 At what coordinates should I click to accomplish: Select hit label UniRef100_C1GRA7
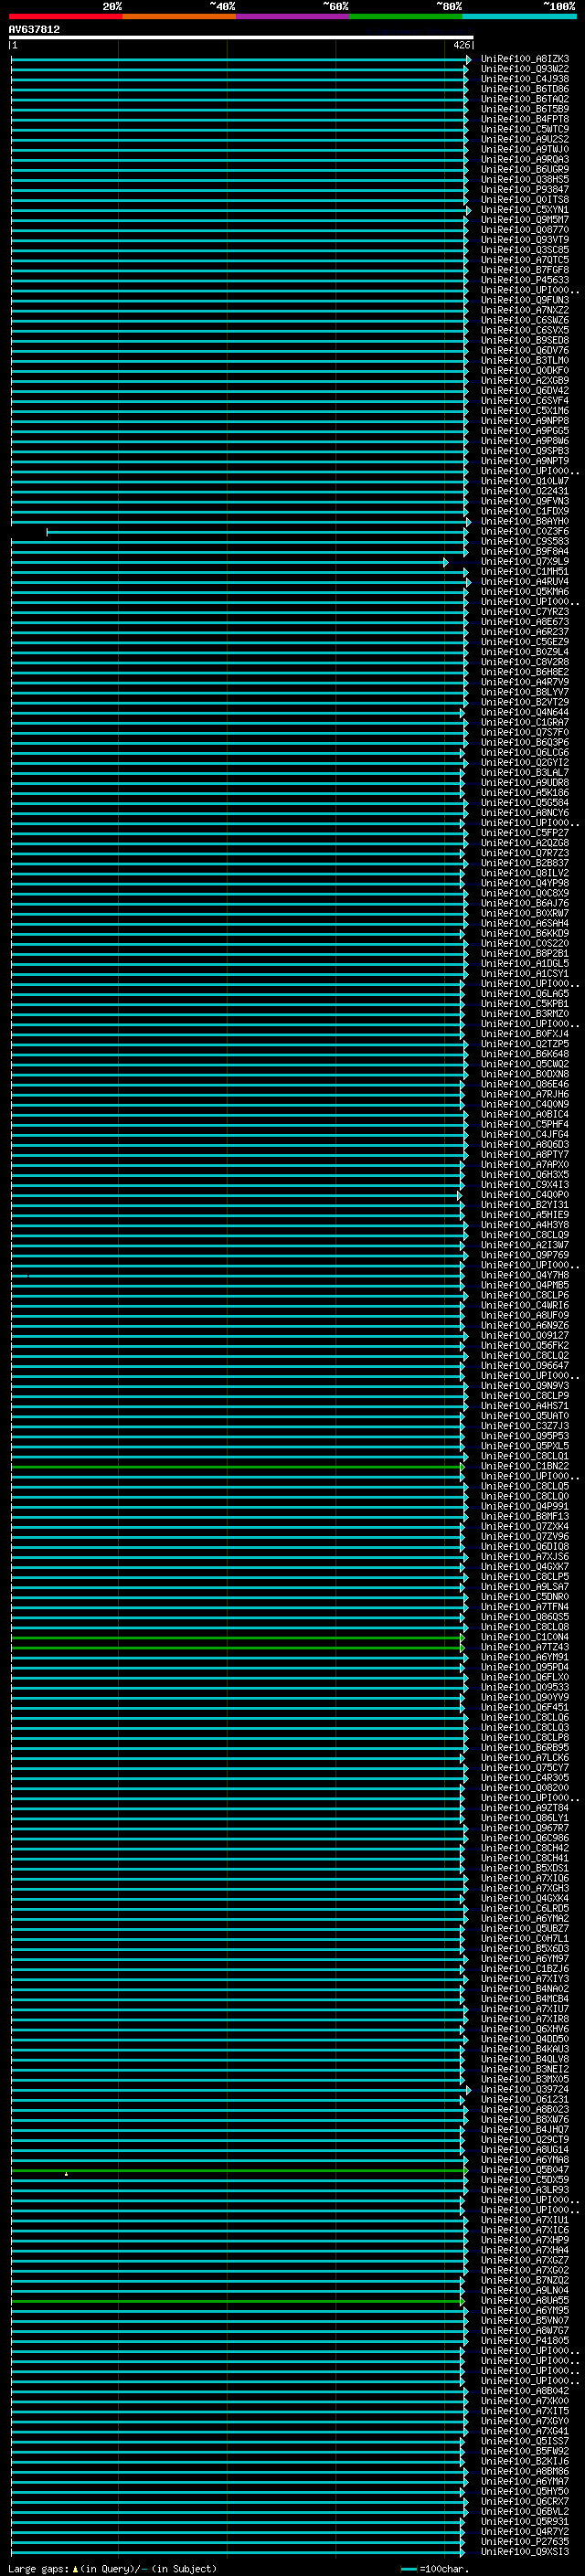tap(525, 722)
